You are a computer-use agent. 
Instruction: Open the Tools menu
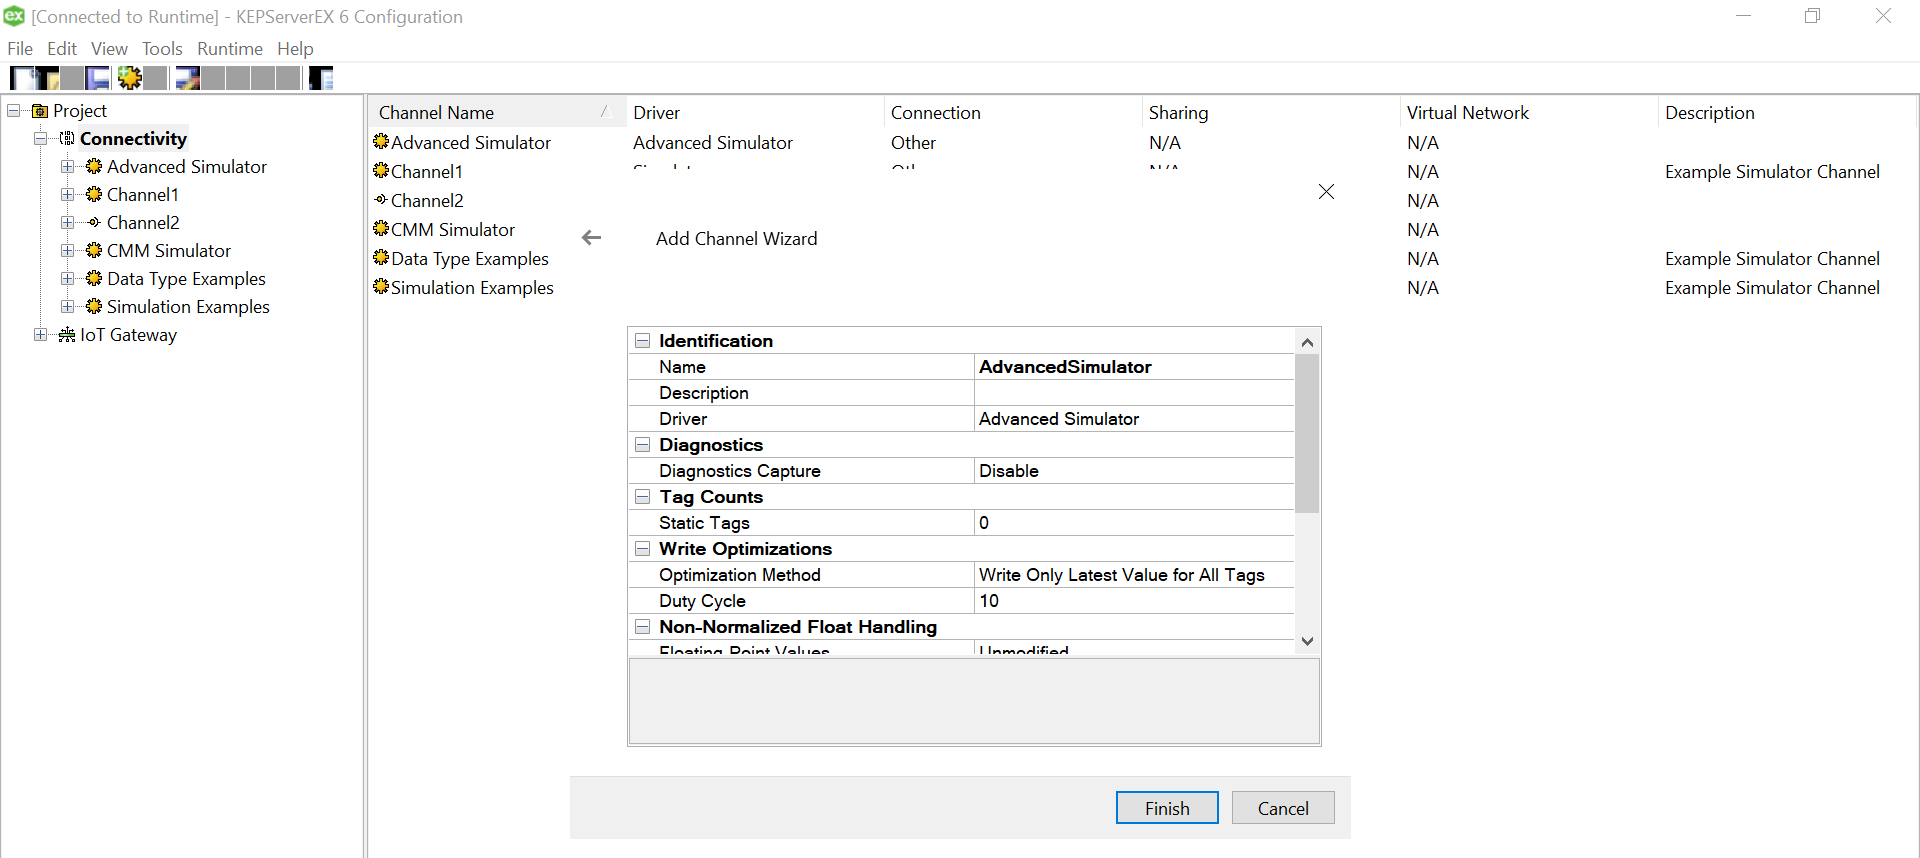pyautogui.click(x=162, y=49)
